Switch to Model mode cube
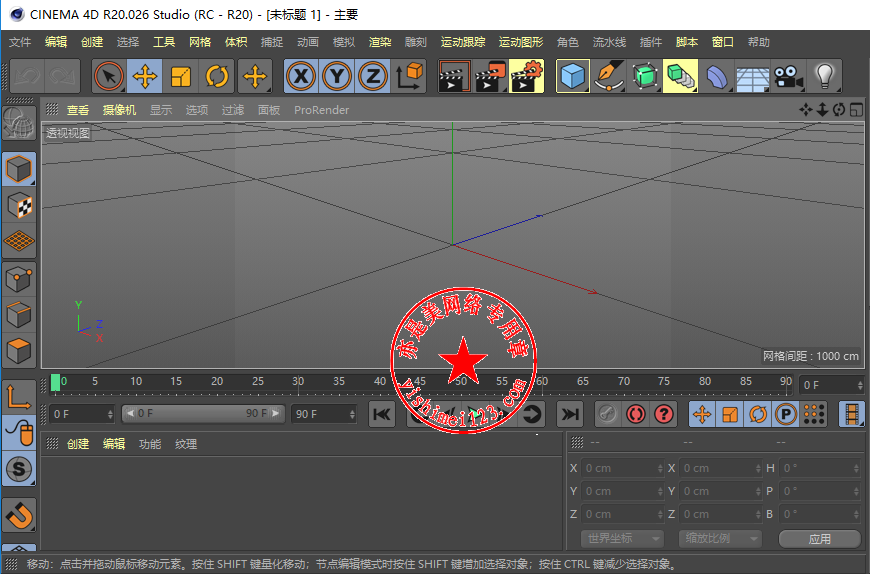Screen dimensions: 870x574 19,169
